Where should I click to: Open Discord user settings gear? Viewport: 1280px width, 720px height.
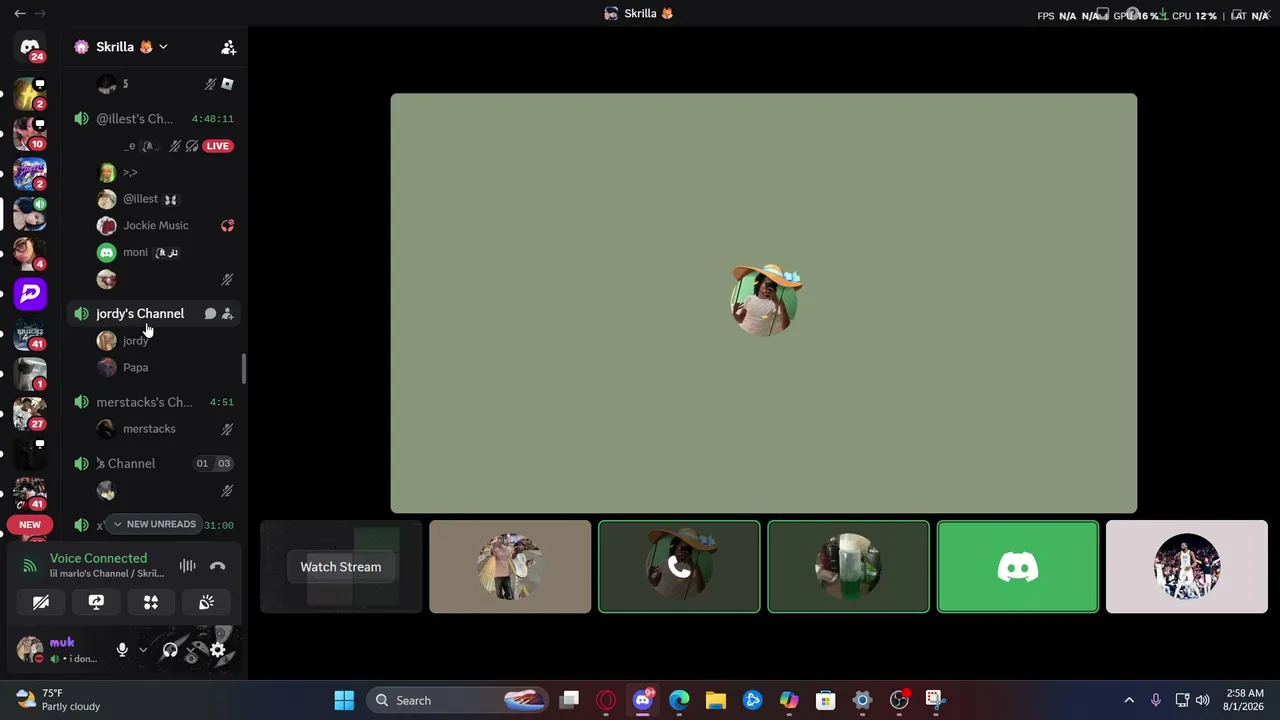[x=217, y=650]
